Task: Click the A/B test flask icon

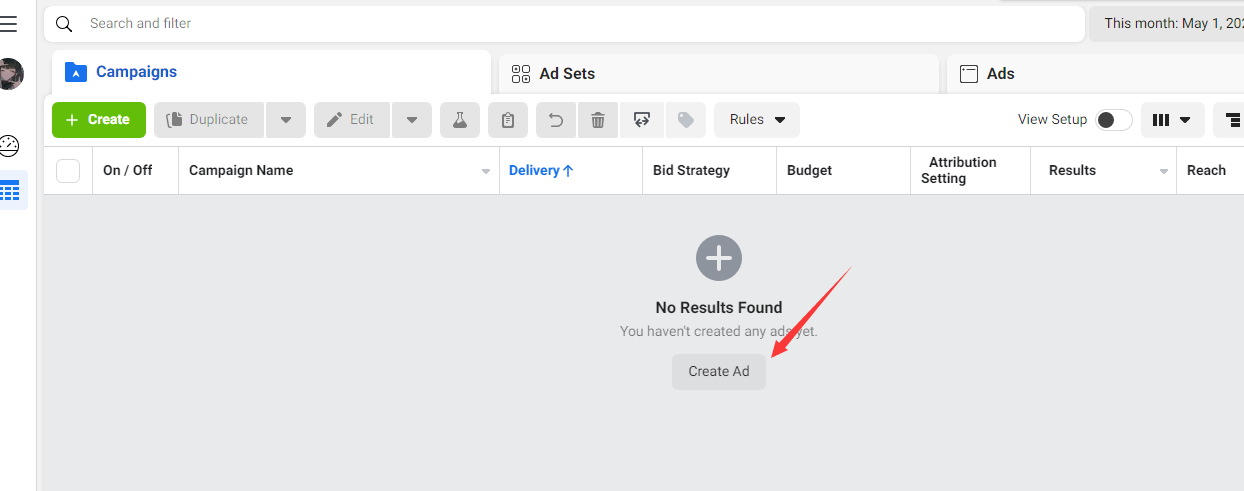Action: tap(460, 120)
